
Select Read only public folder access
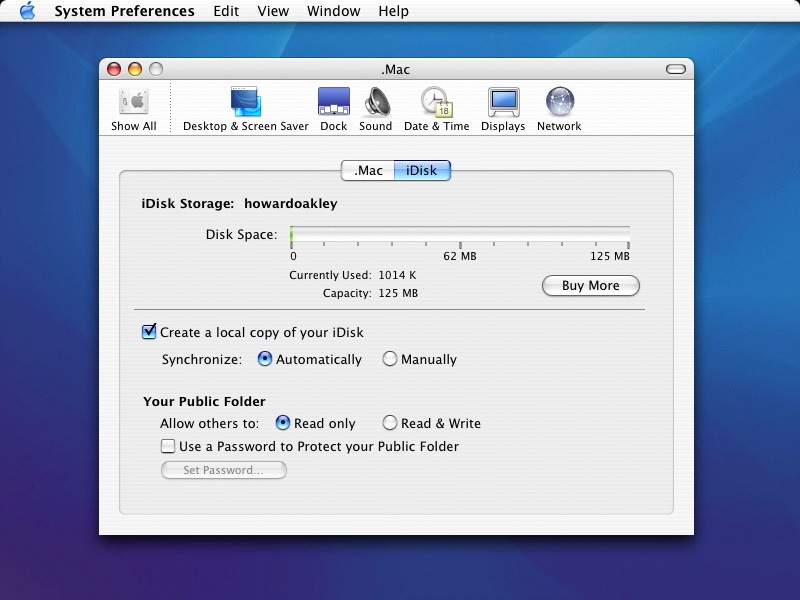point(283,423)
